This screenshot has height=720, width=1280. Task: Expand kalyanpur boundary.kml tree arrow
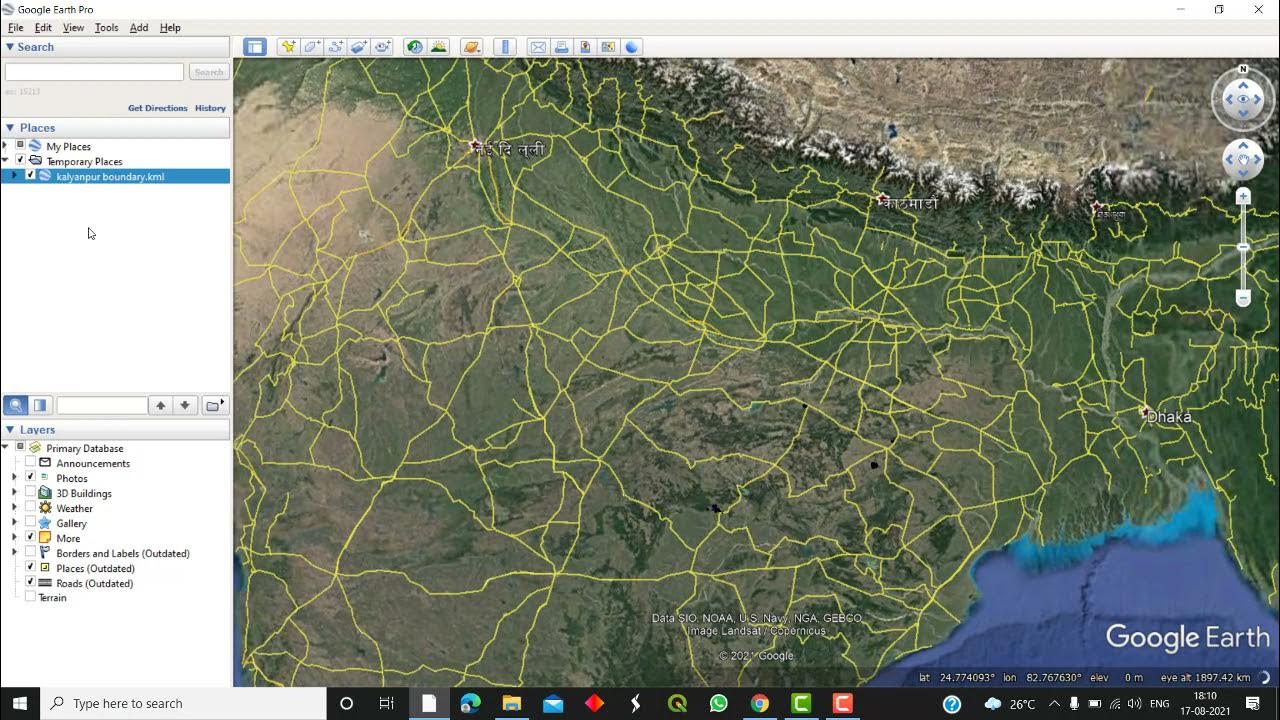pyautogui.click(x=14, y=176)
